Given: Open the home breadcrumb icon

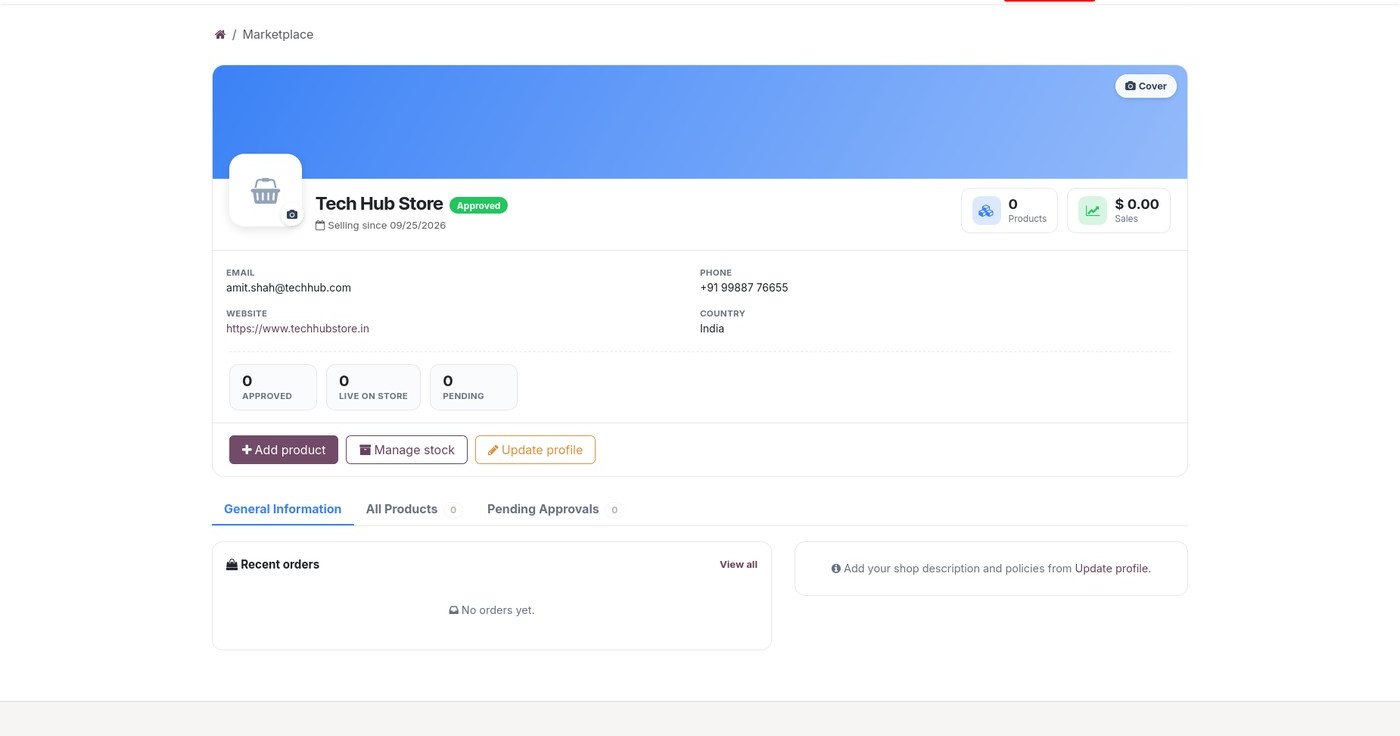Looking at the screenshot, I should tap(220, 35).
